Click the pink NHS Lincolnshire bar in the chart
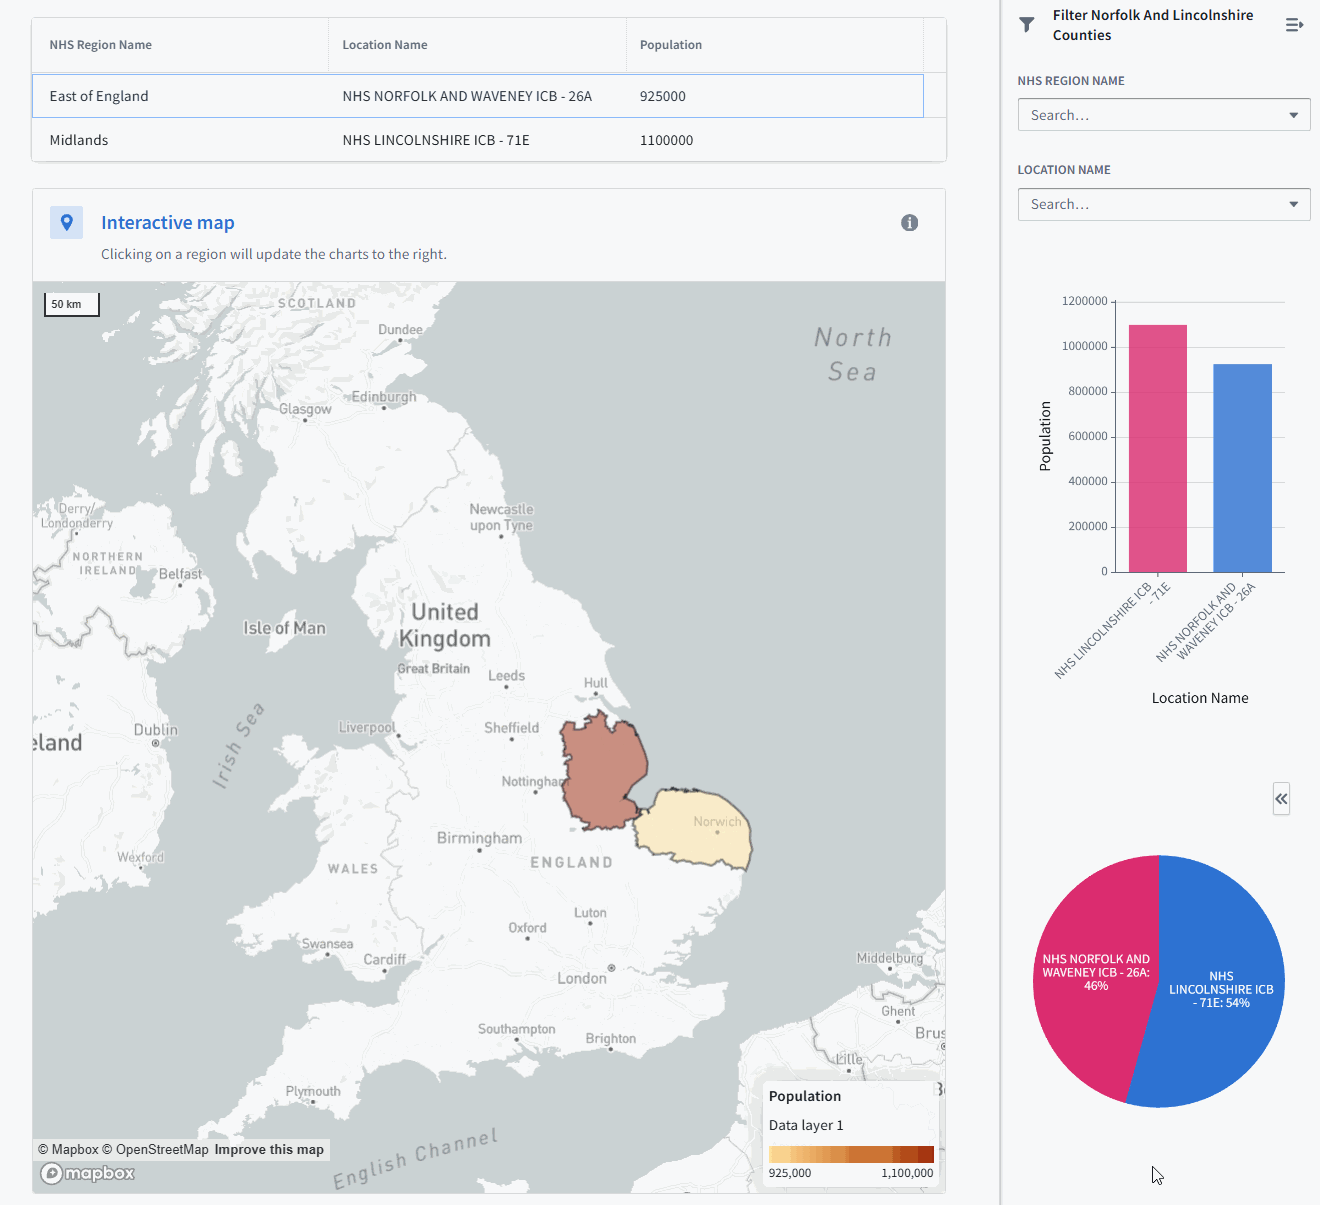1320x1205 pixels. point(1157,447)
